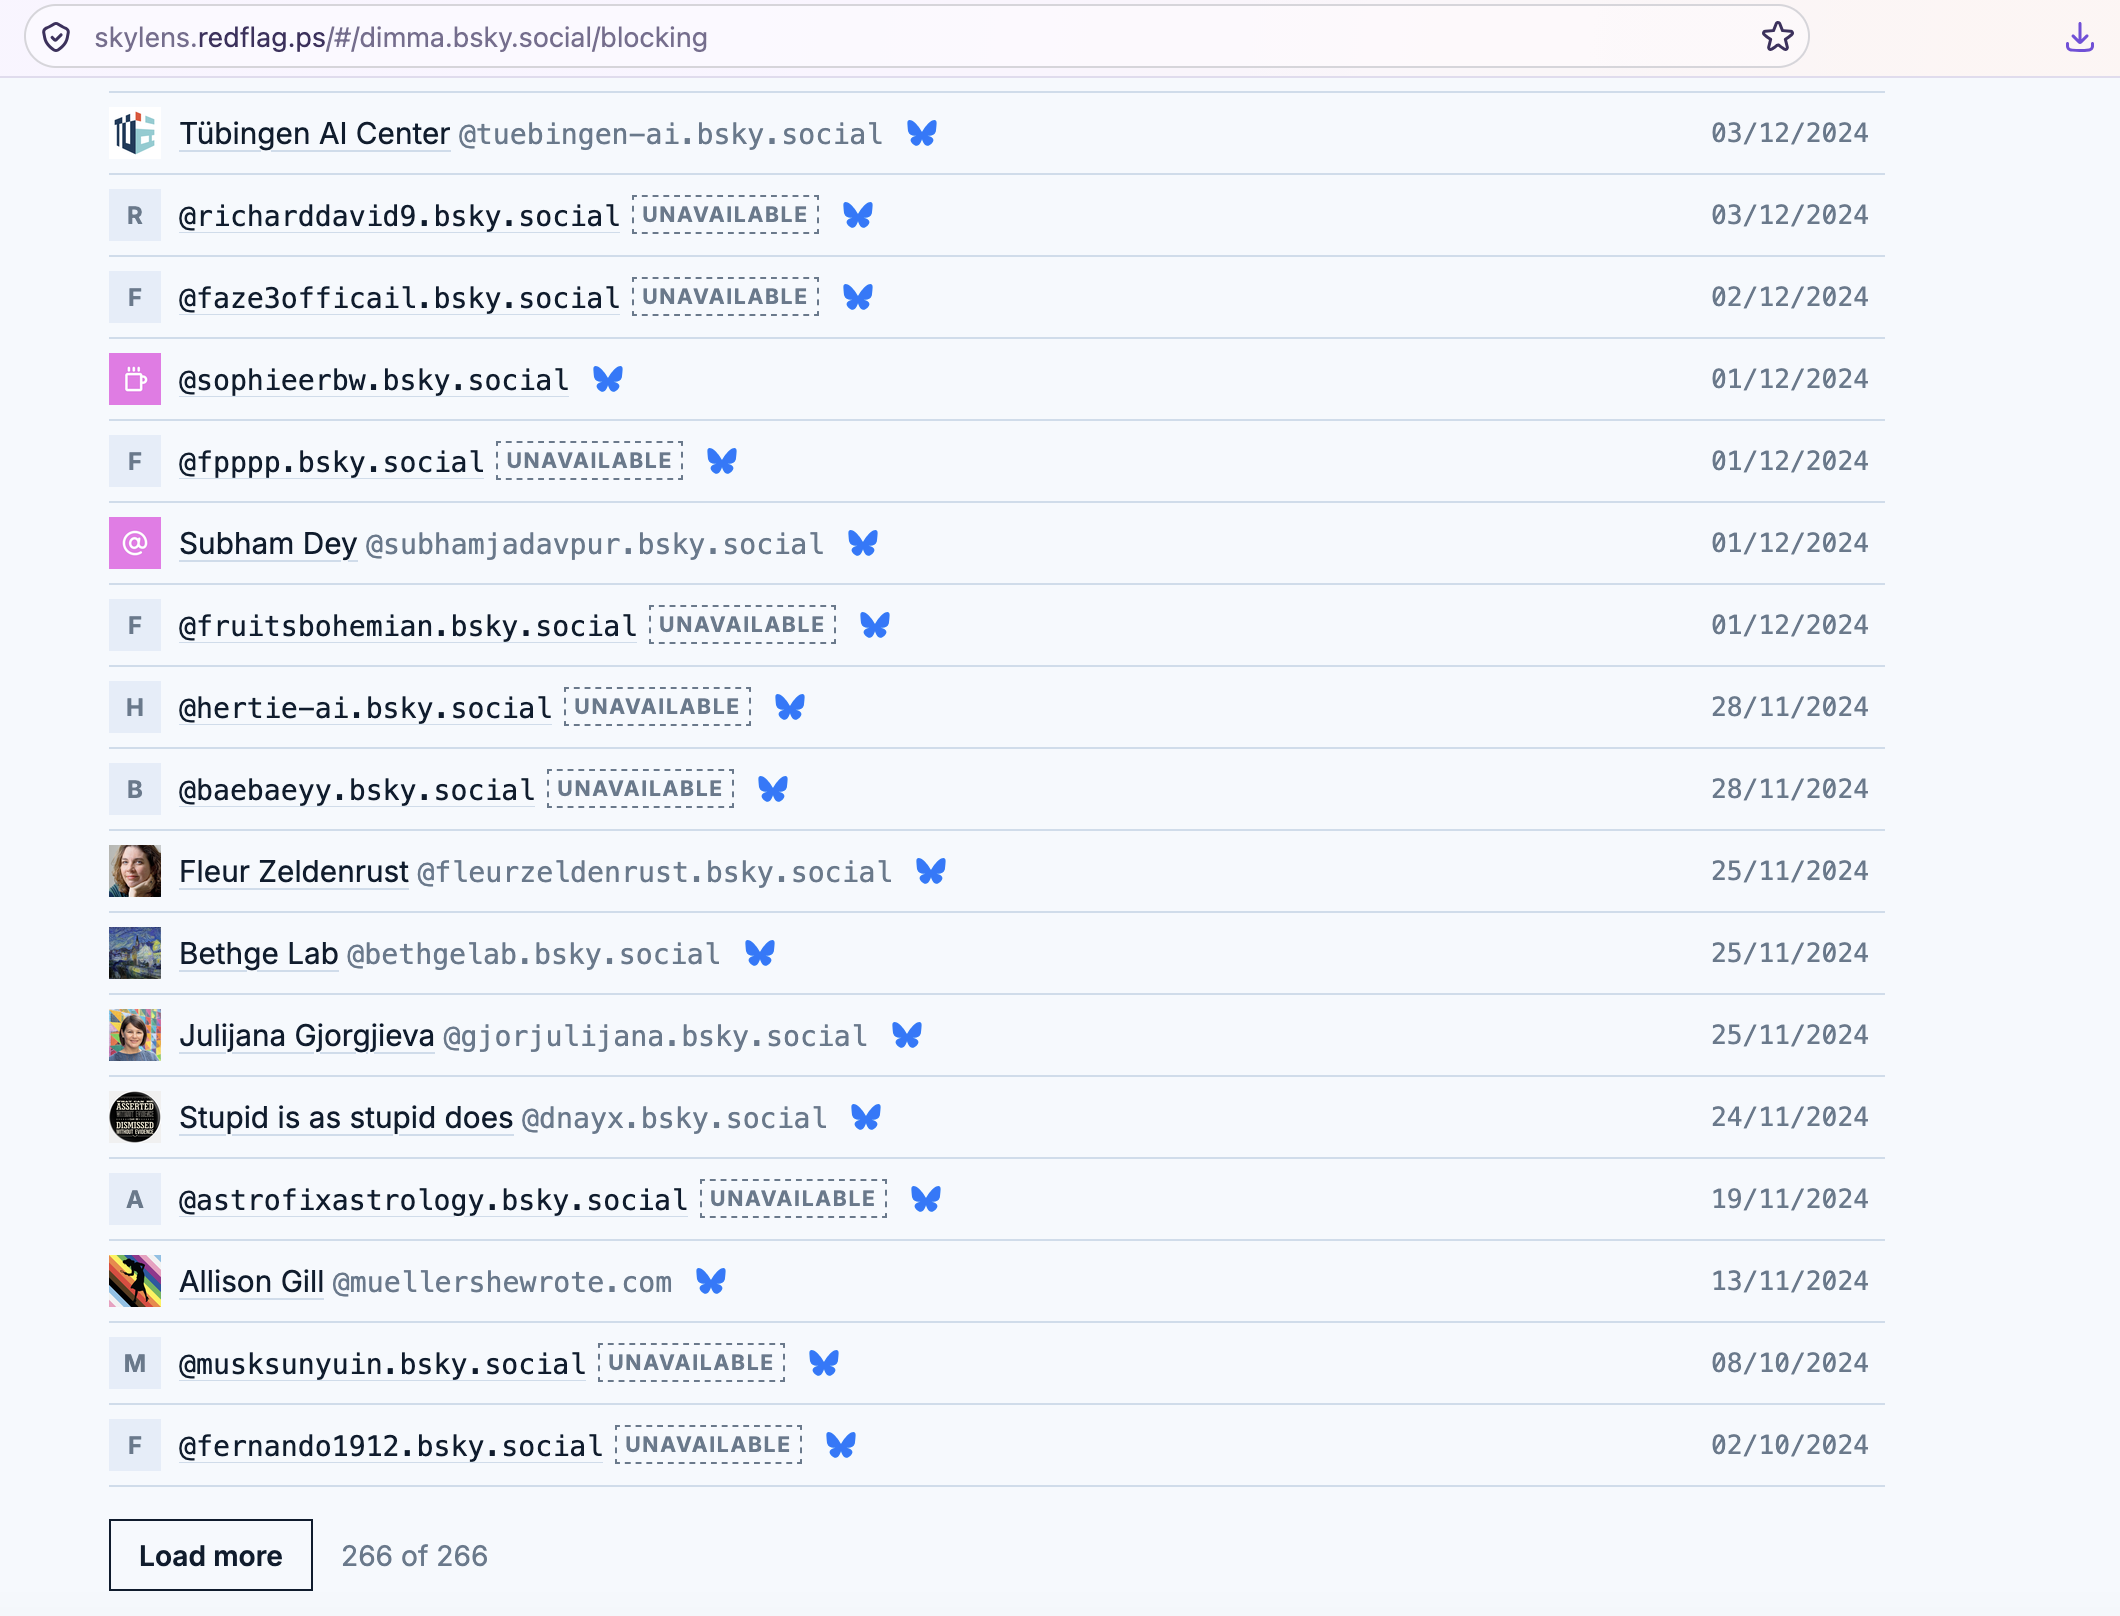Click butterfly icon next to Bethge Lab
Image resolution: width=2120 pixels, height=1616 pixels.
760,953
